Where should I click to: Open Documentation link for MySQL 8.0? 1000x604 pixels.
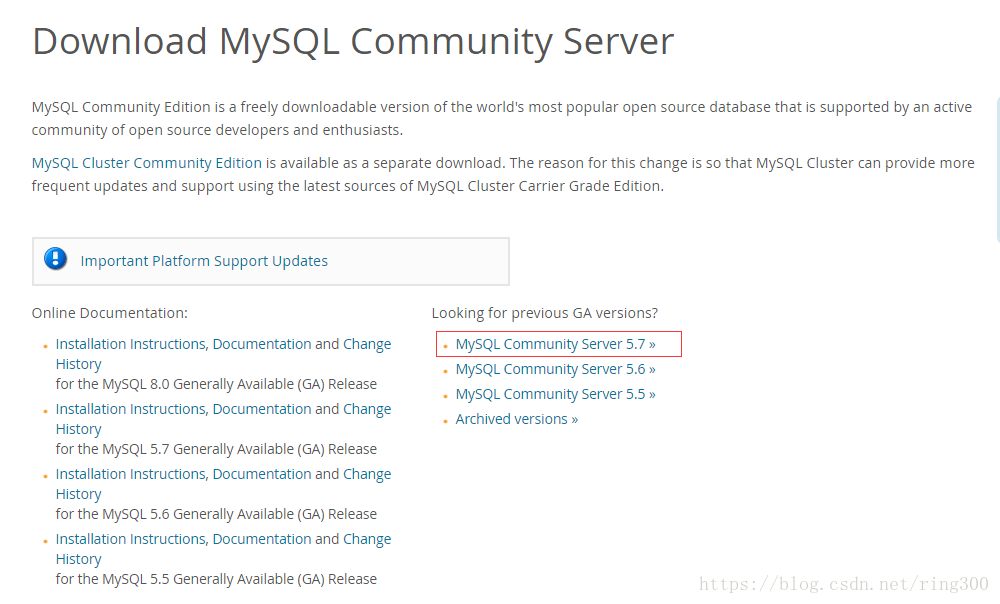(x=262, y=344)
